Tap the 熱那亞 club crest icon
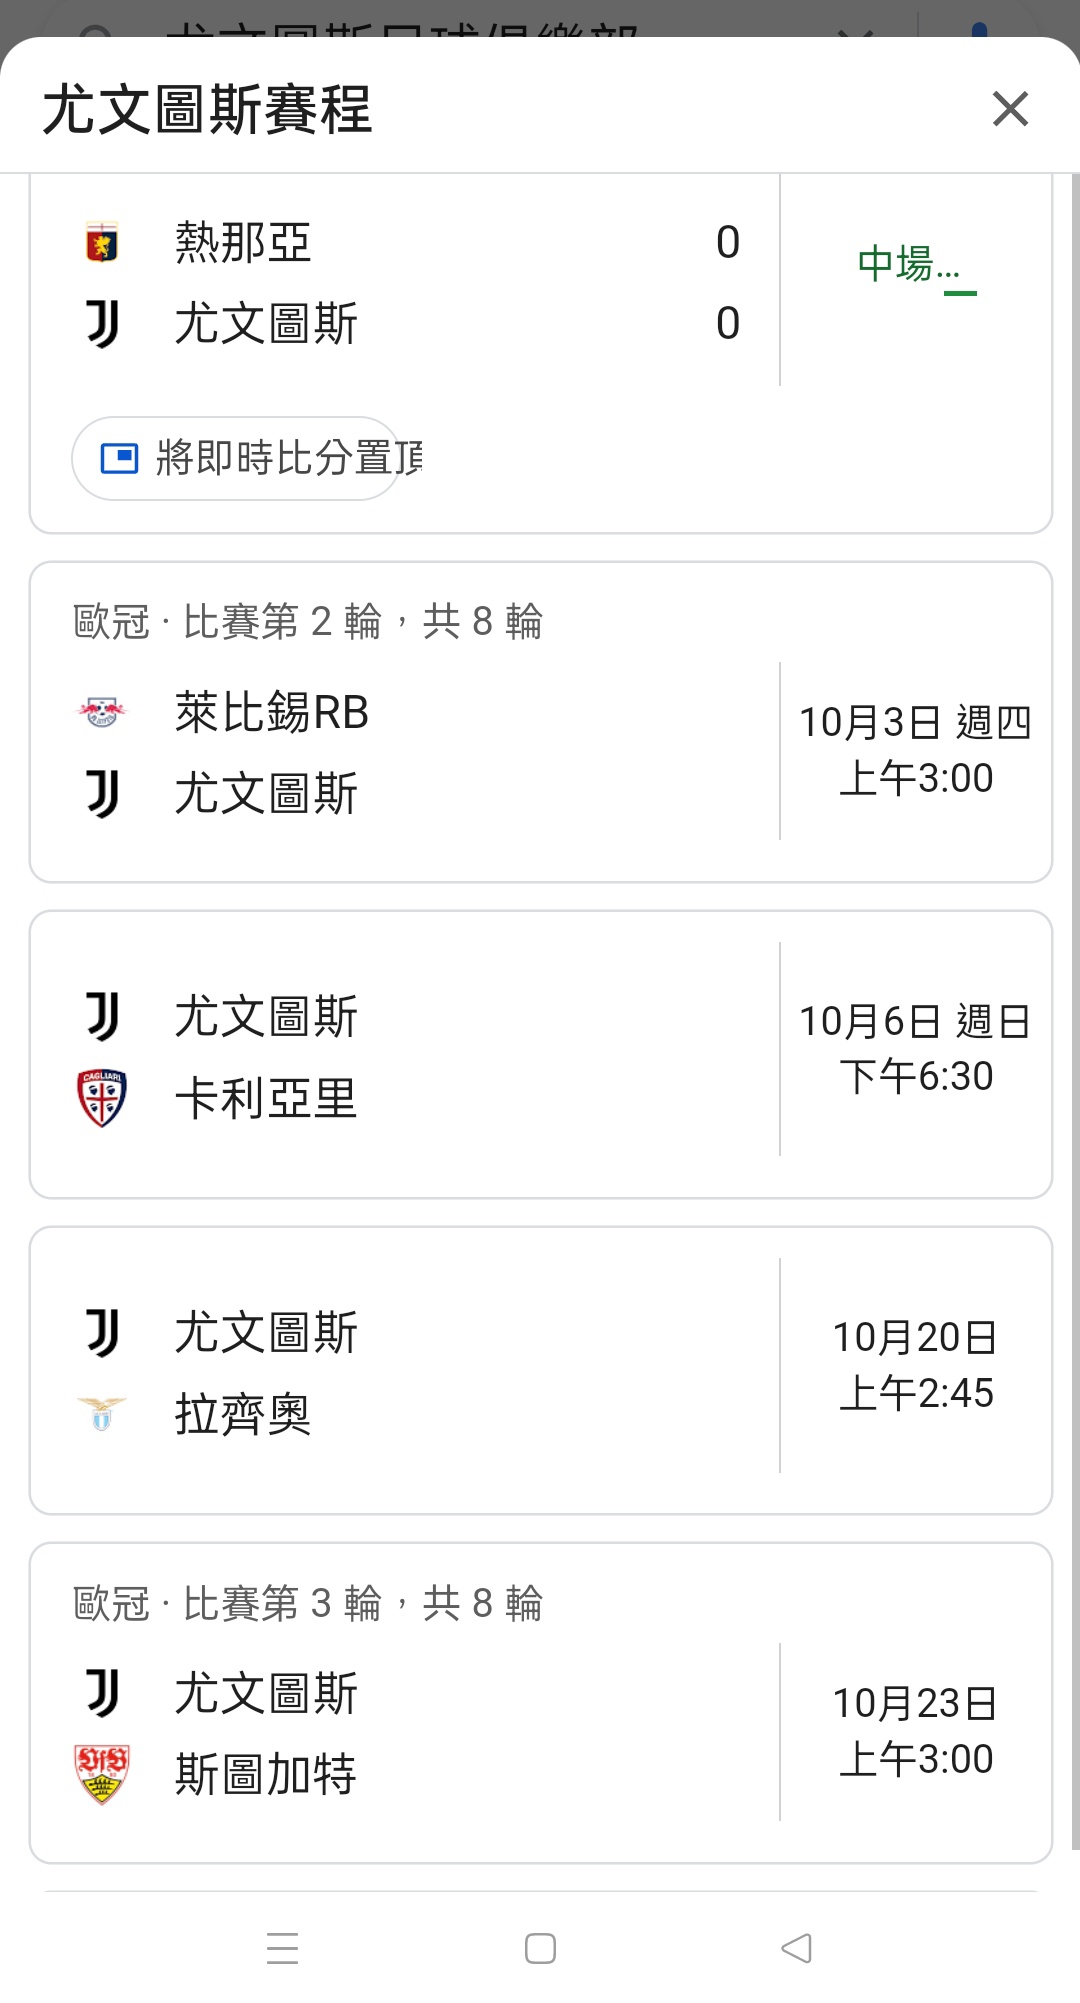 [102, 243]
